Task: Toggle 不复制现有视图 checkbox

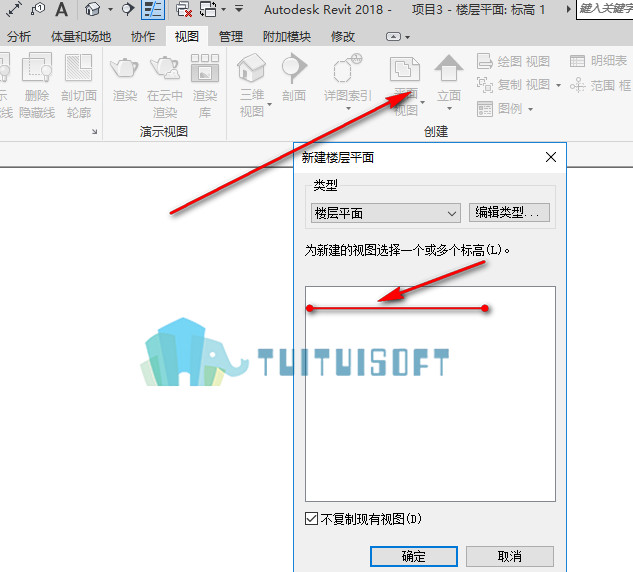Action: 311,518
